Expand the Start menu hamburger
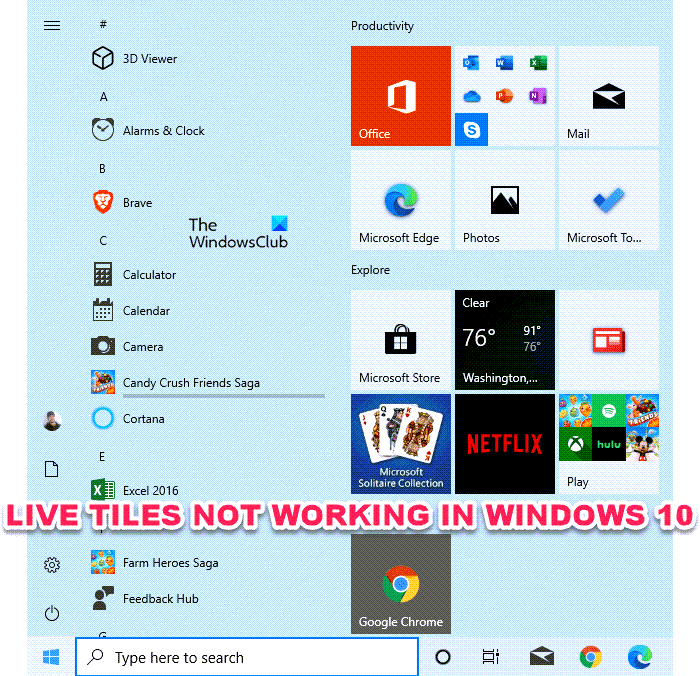The height and width of the screenshot is (676, 700). click(x=52, y=25)
